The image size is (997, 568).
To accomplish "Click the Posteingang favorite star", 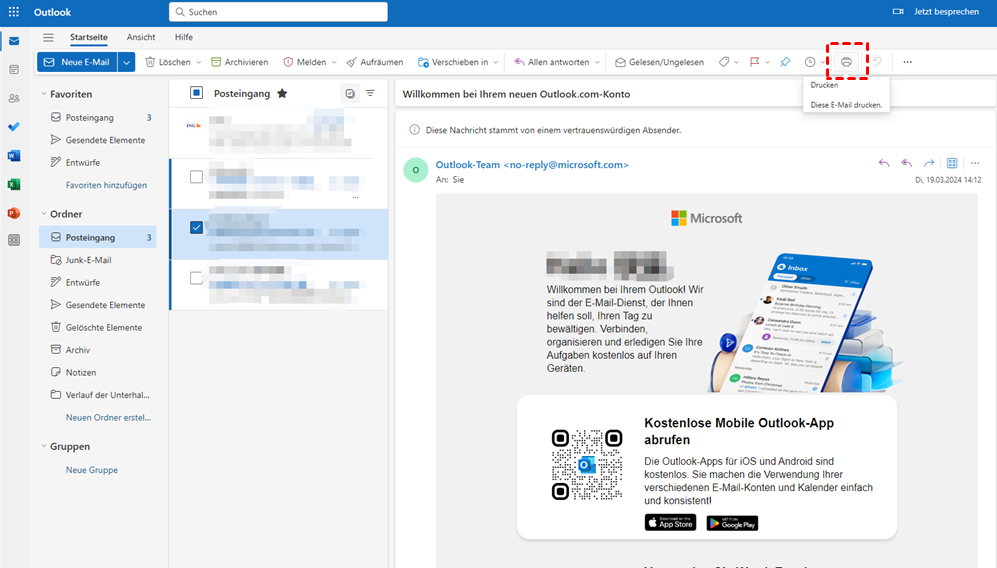I will 282,94.
